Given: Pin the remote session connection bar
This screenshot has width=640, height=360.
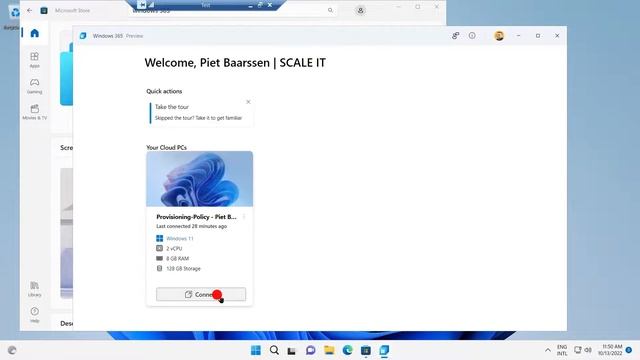Looking at the screenshot, I should 142,5.
